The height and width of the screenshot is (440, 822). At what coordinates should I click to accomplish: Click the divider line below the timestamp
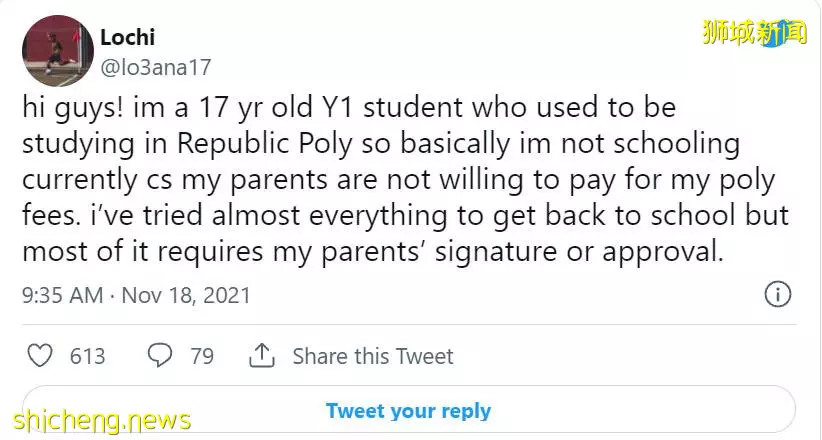tap(409, 325)
